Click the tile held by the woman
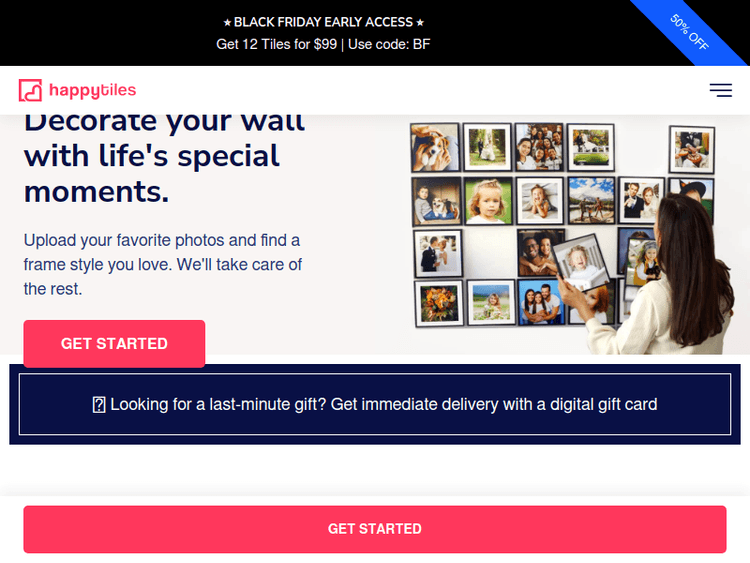This screenshot has width=750, height=563. 581,262
